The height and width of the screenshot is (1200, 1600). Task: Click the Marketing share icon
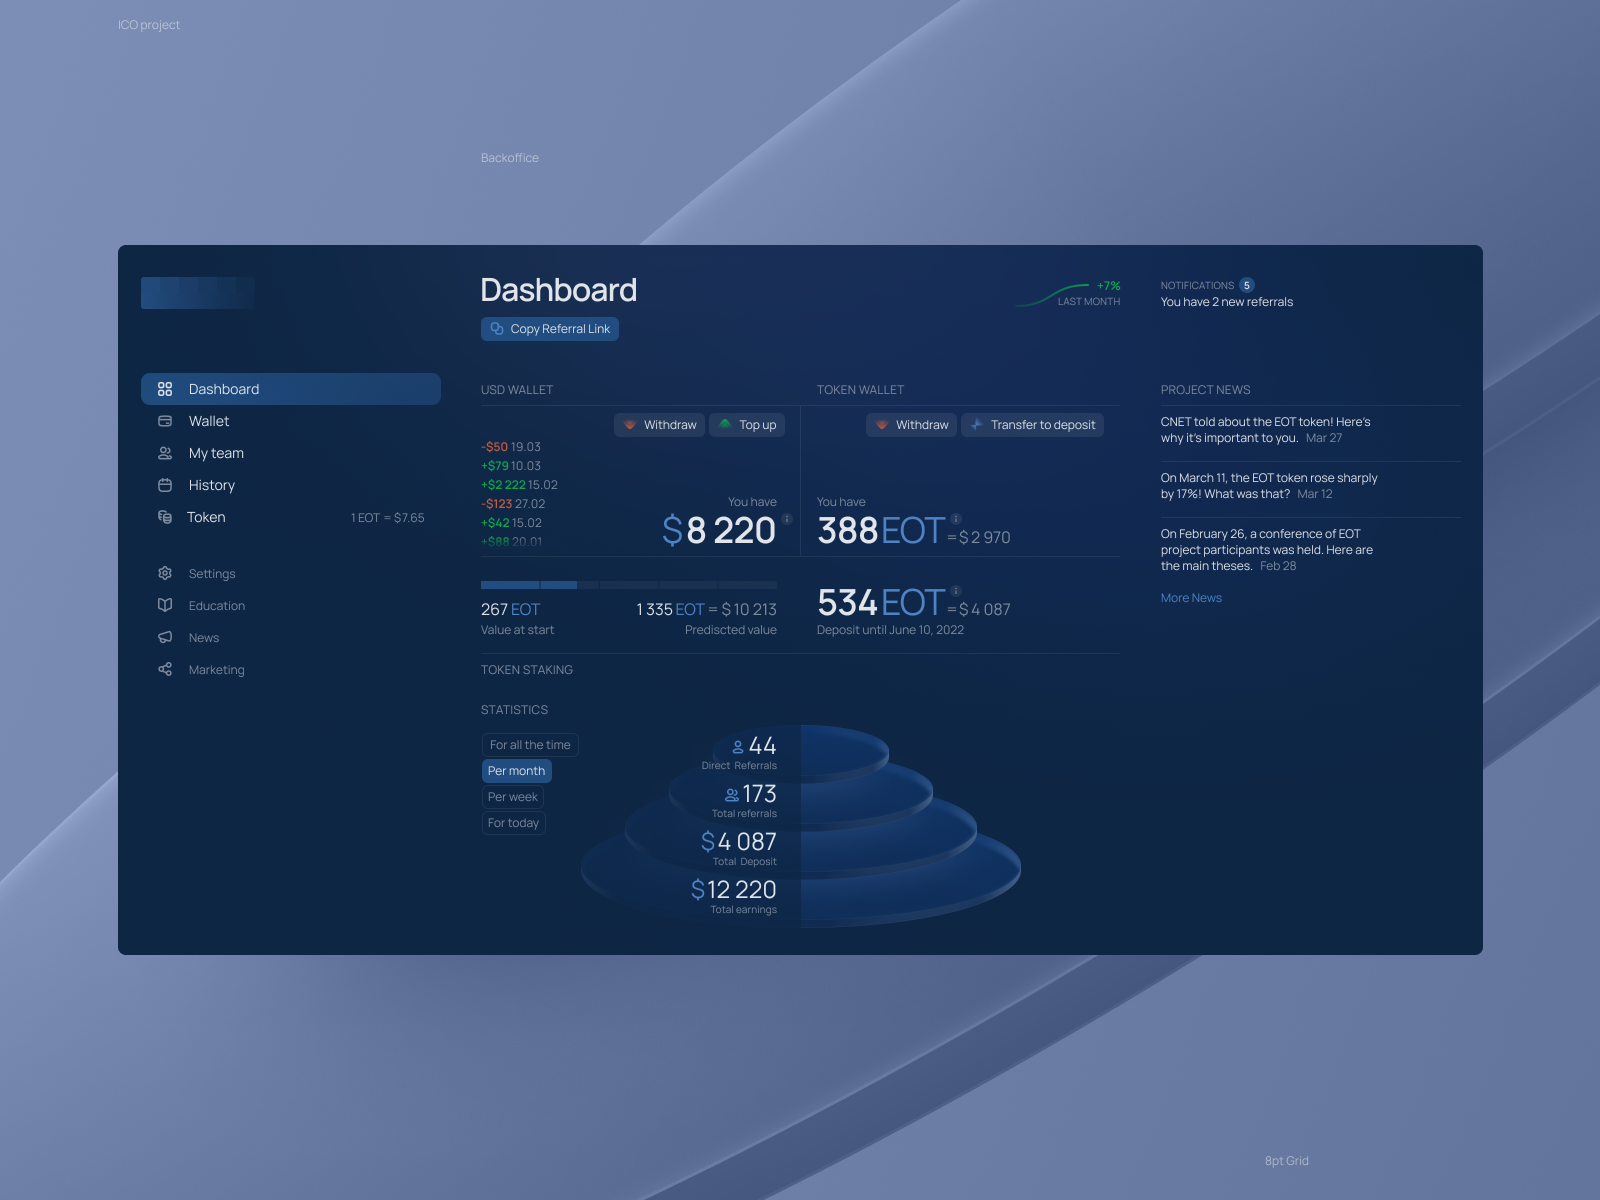tap(165, 669)
